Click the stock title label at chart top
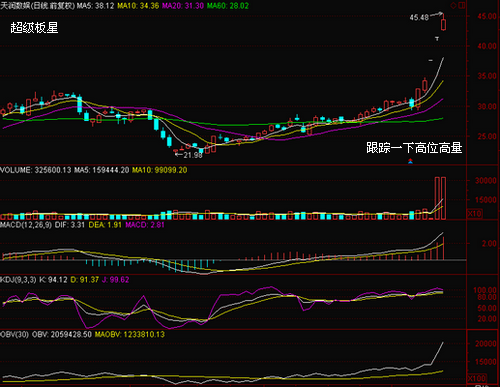This screenshot has height=387, width=500. 37,6
